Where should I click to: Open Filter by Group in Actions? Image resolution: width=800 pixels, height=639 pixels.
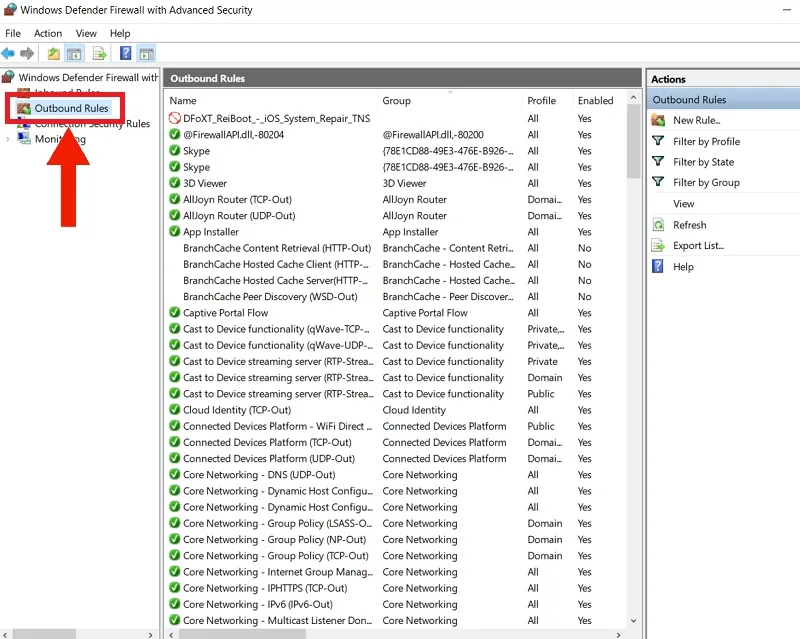point(706,182)
